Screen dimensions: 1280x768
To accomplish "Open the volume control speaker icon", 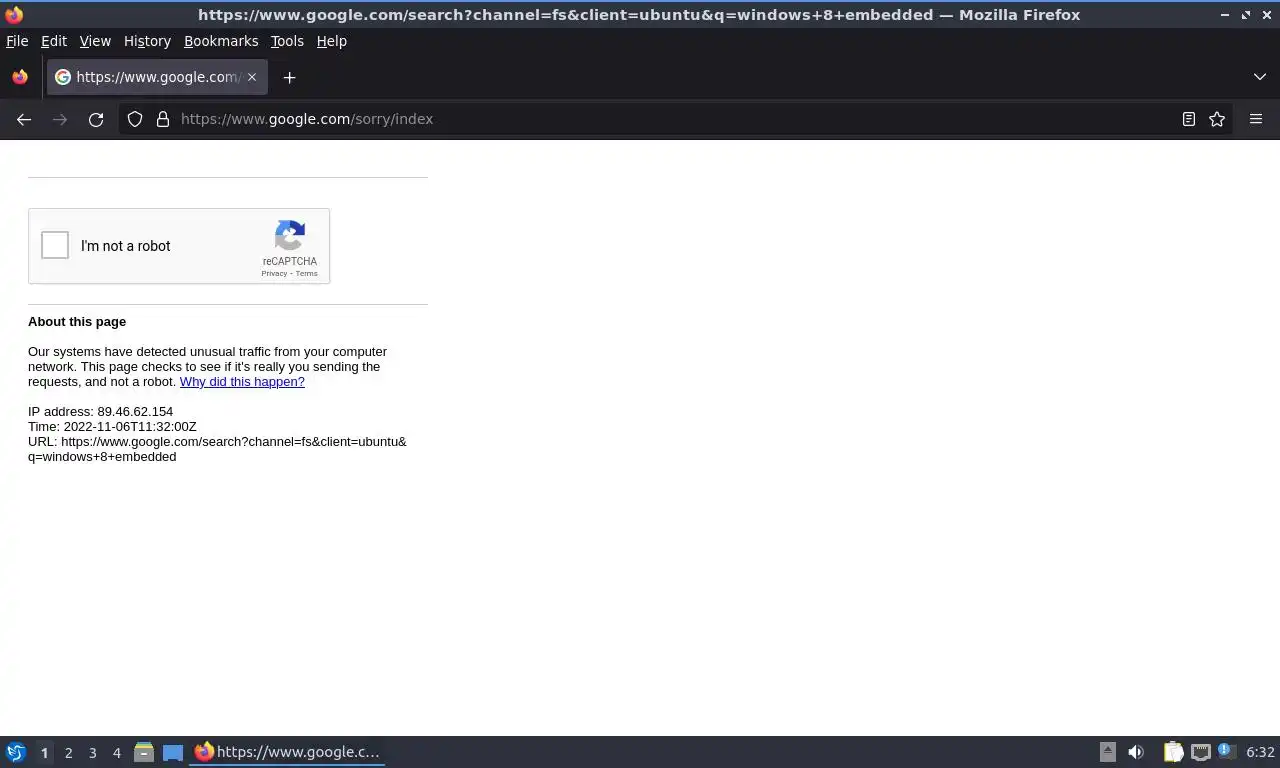I will point(1136,752).
